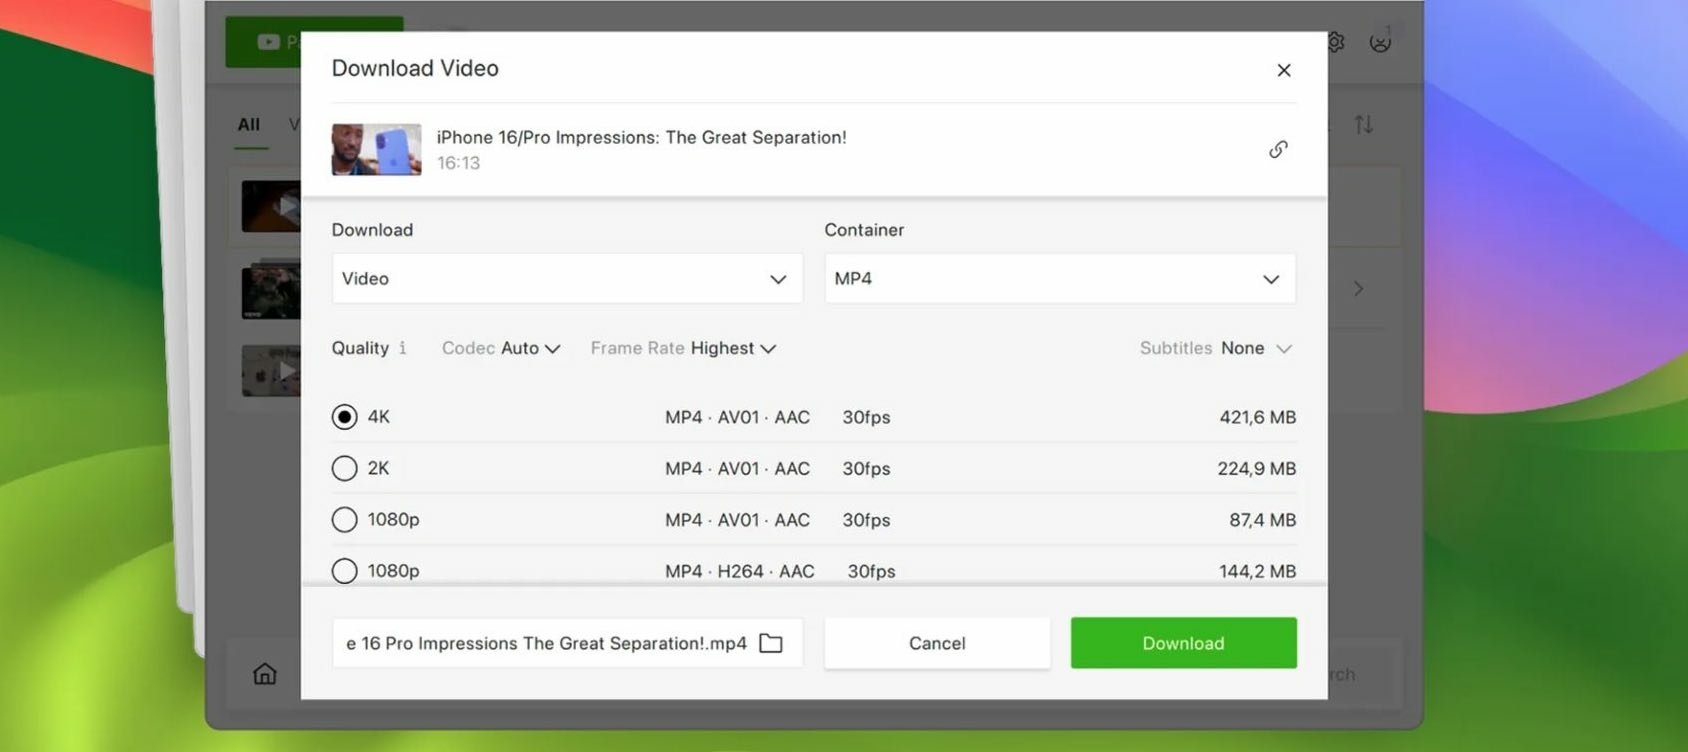Choose 1080p AV01 quality option

(x=344, y=520)
